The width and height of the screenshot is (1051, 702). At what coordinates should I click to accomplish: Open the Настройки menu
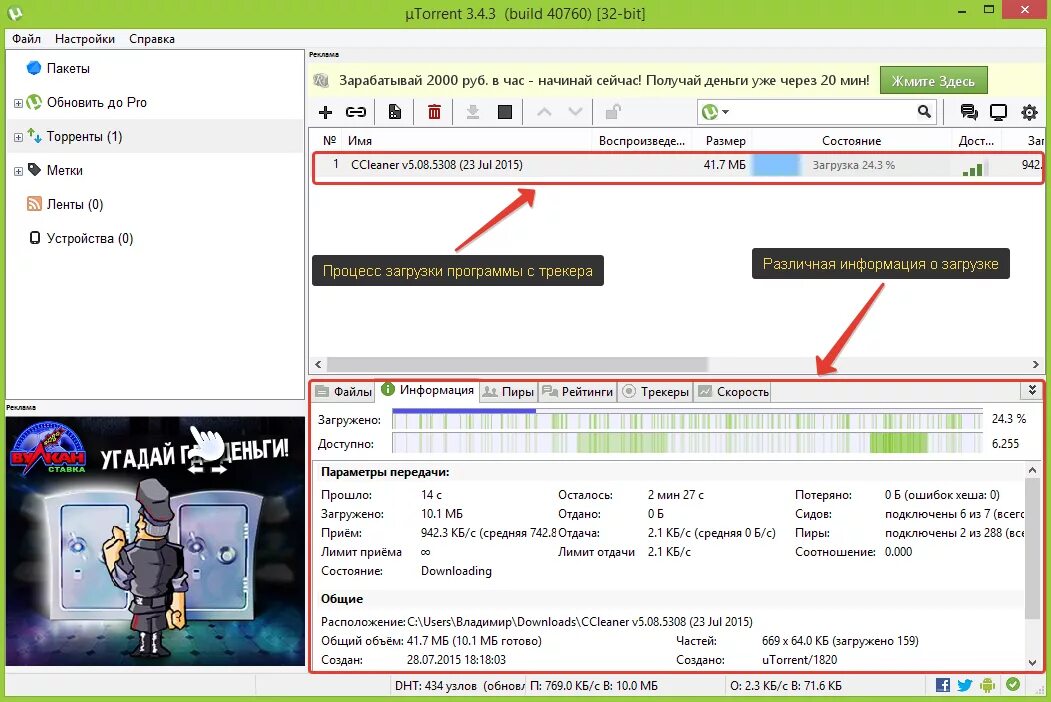84,39
